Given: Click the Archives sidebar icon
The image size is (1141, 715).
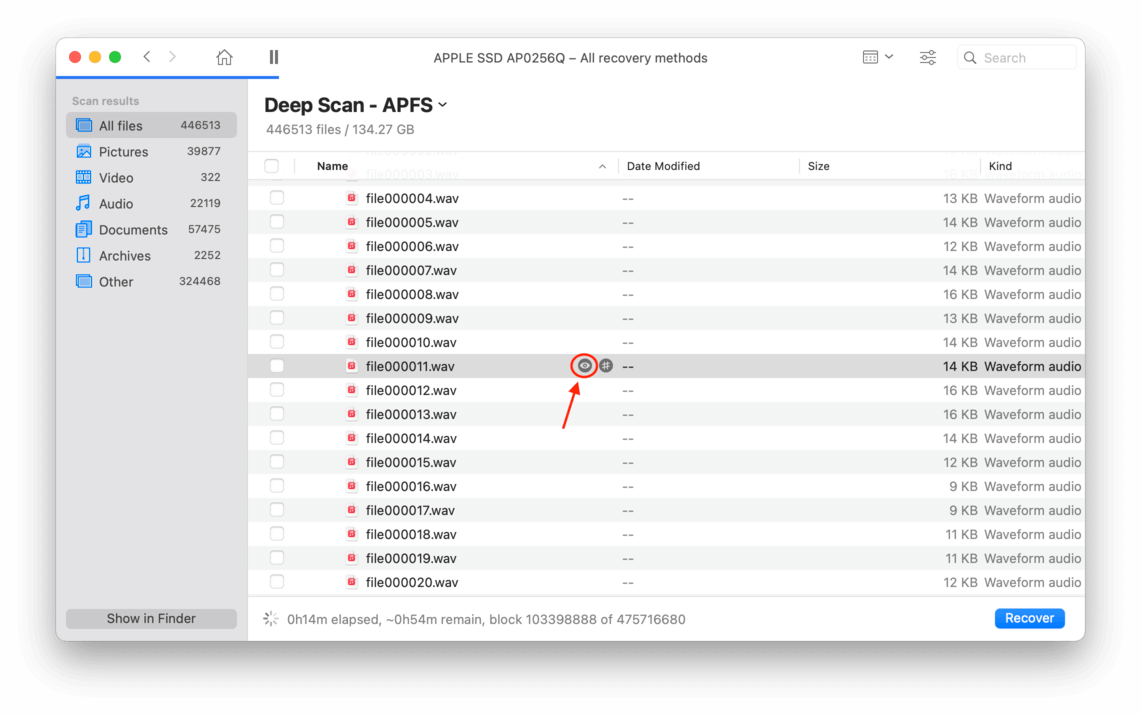Looking at the screenshot, I should [x=84, y=255].
